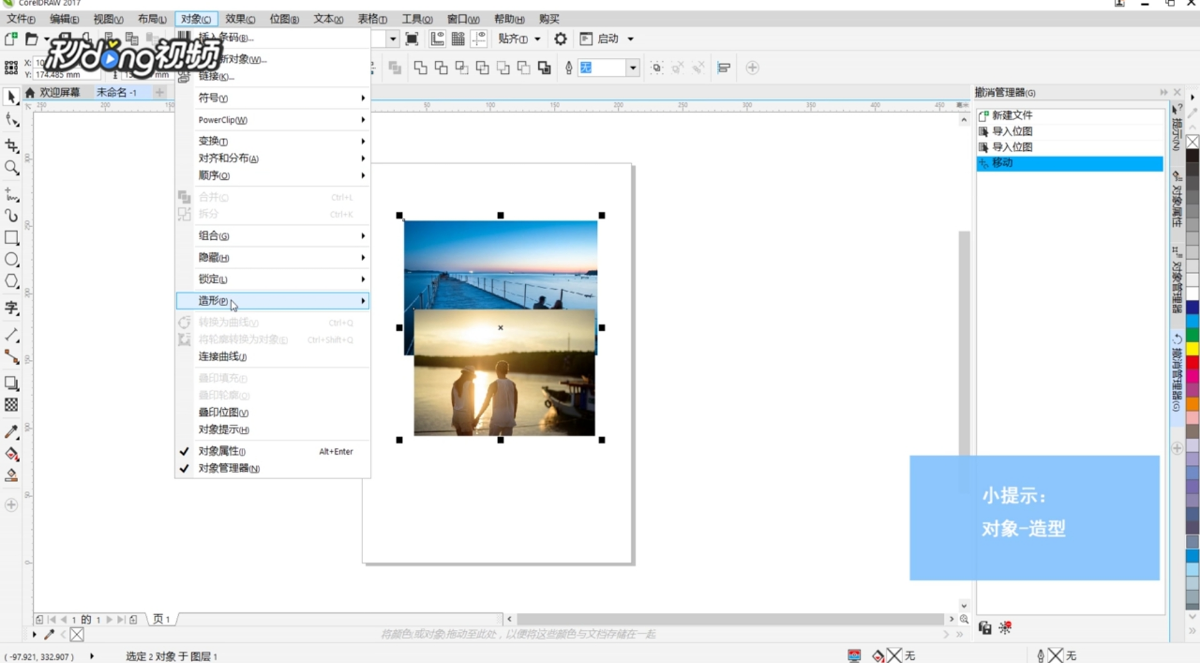Choose 叠印位图 from the object menu
This screenshot has width=1200, height=663.
tap(272, 412)
